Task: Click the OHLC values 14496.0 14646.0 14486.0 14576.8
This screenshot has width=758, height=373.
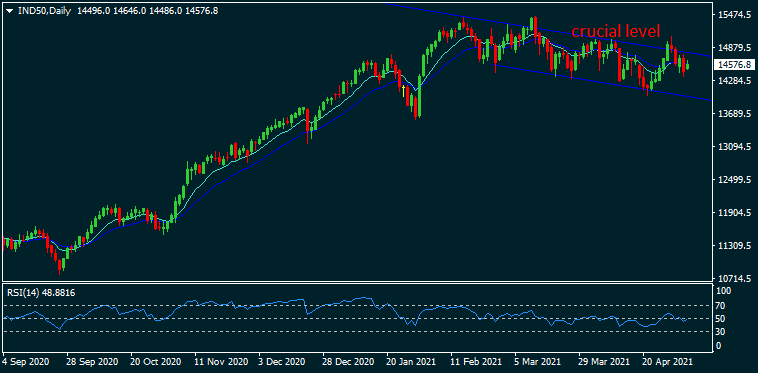Action: pyautogui.click(x=147, y=11)
